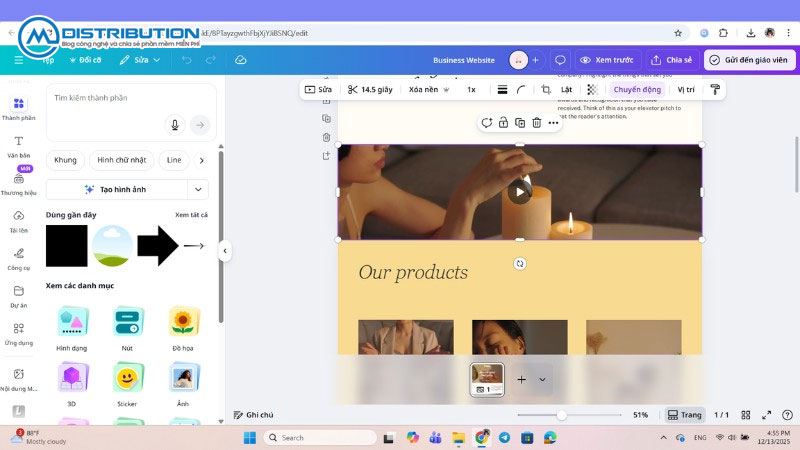The width and height of the screenshot is (800, 450).
Task: Toggle Trang pages view button
Action: pyautogui.click(x=685, y=415)
